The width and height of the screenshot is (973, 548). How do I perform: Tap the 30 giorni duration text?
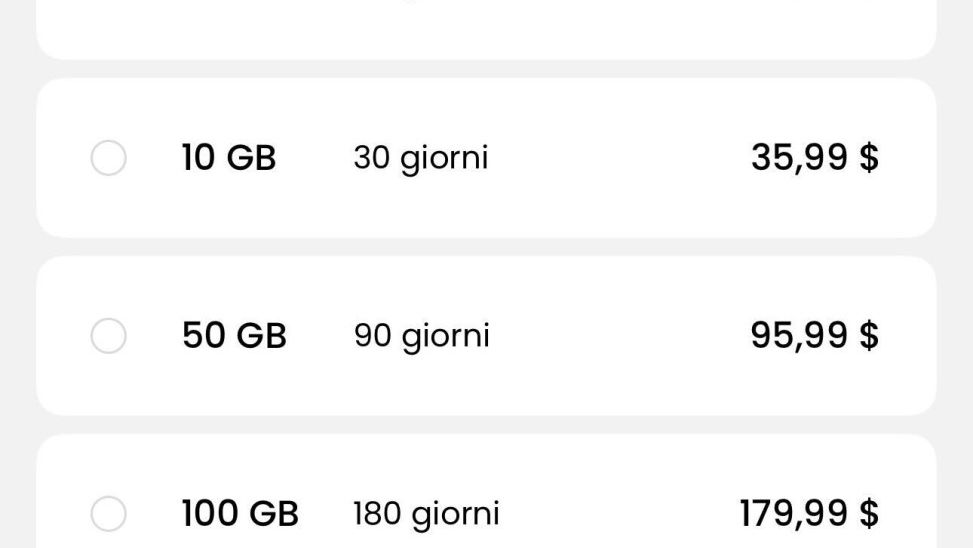point(420,158)
